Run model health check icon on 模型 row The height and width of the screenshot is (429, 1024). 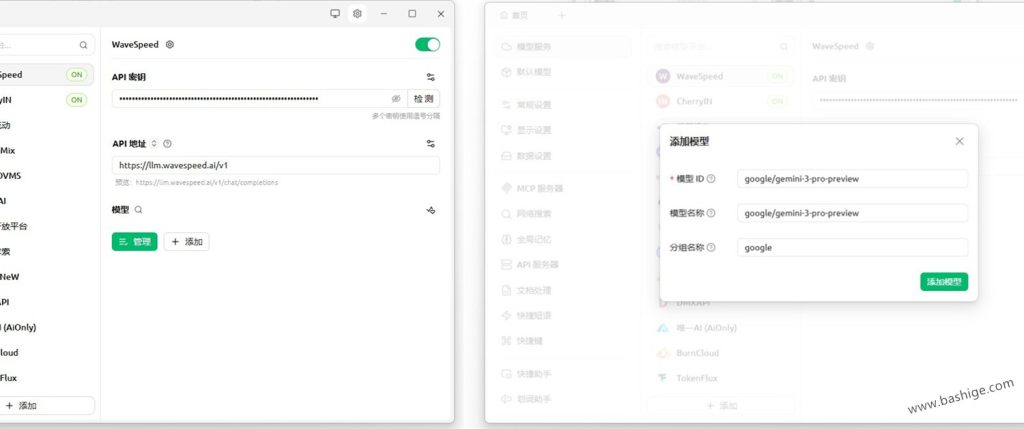430,210
